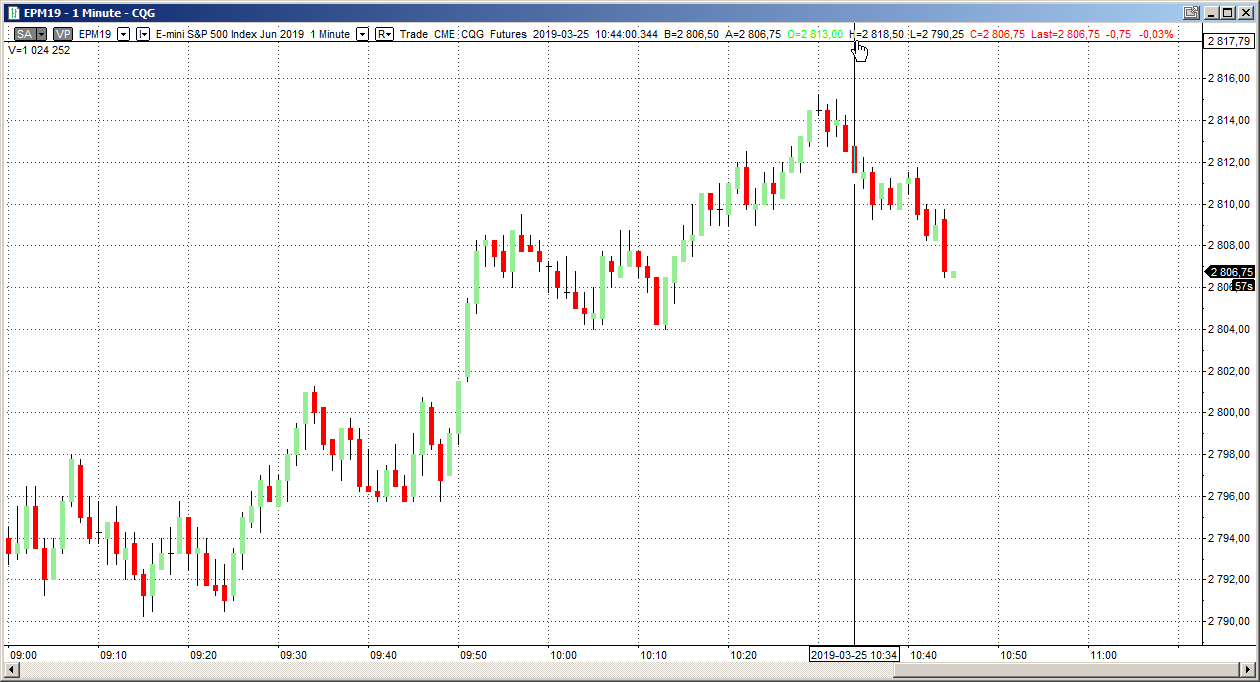
Task: Click the Futures label in header
Action: click(x=508, y=34)
